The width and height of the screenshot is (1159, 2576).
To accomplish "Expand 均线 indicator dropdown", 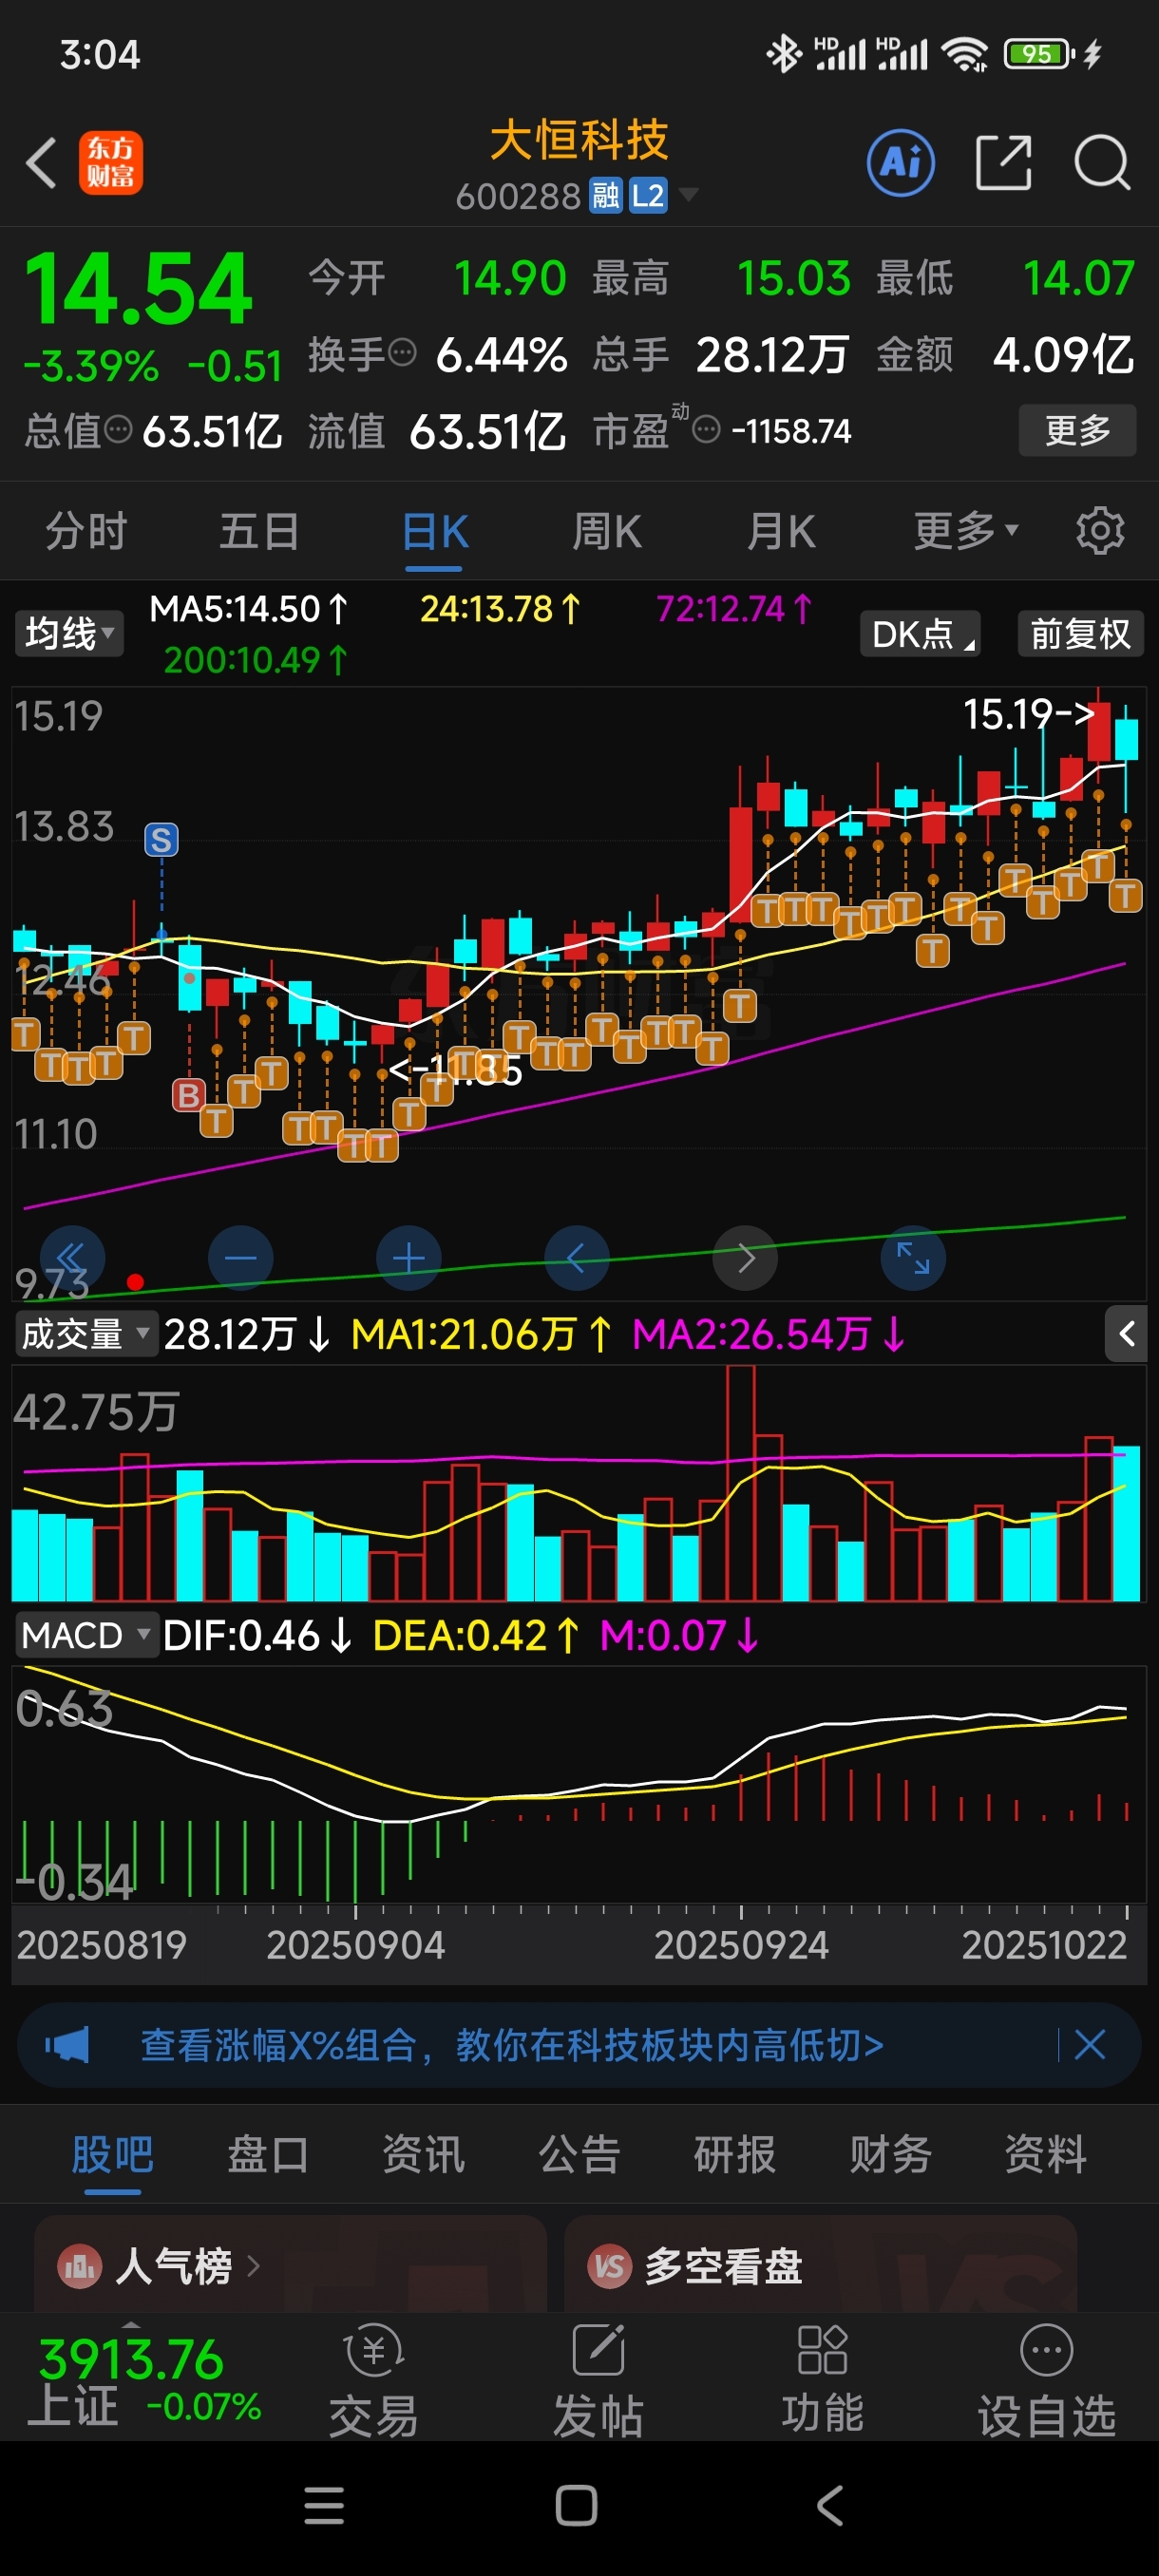I will coord(69,634).
